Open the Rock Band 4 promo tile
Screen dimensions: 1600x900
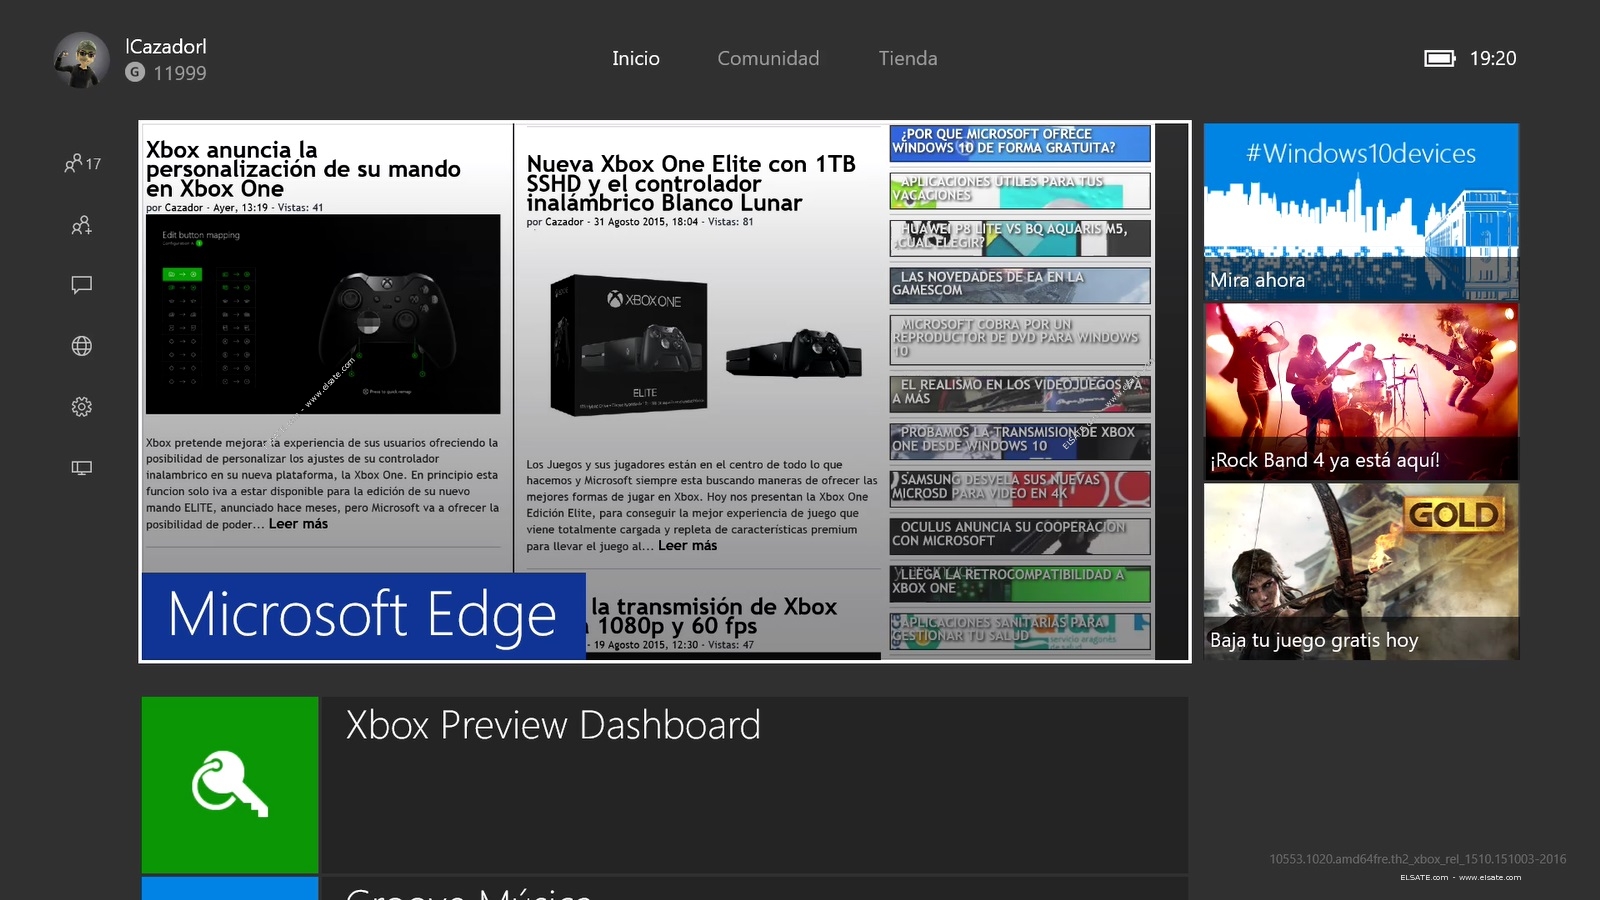click(x=1361, y=392)
